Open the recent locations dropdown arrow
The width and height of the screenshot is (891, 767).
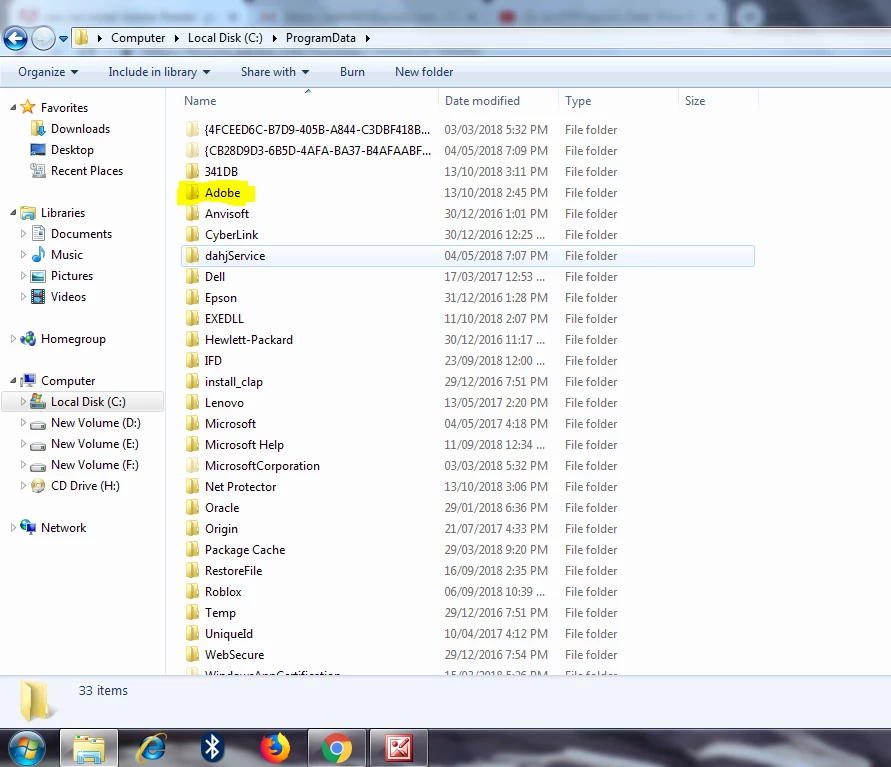63,39
